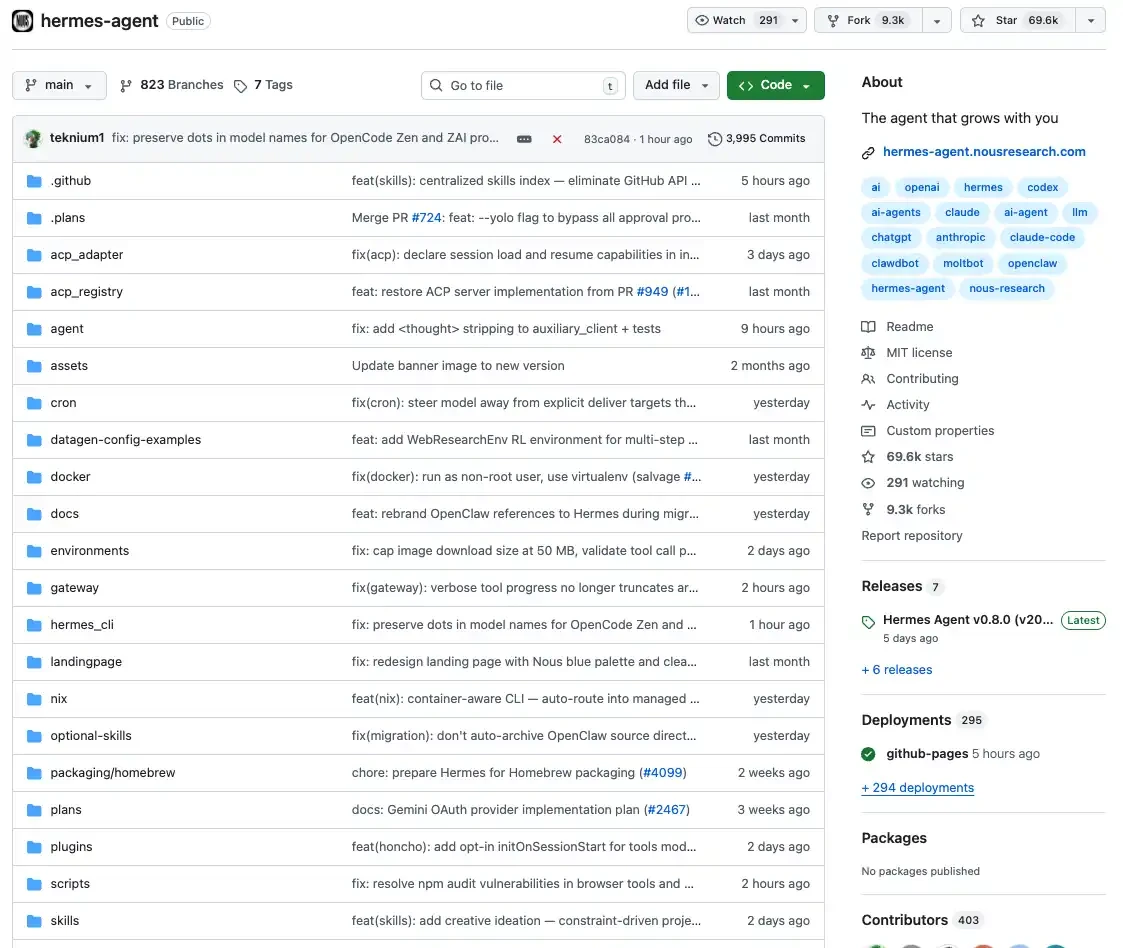Open the Star lists dropdown arrow
Viewport: 1123px width, 948px height.
1091,21
